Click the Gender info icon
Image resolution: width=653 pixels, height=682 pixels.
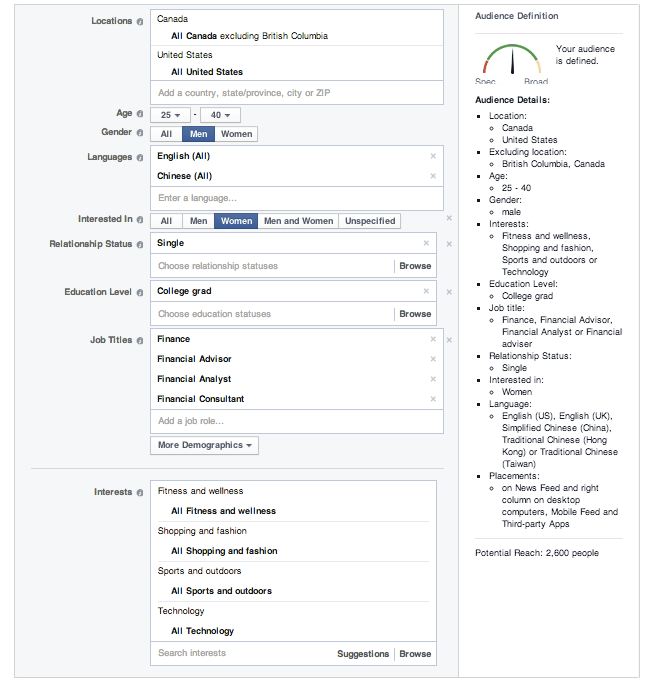pos(140,133)
